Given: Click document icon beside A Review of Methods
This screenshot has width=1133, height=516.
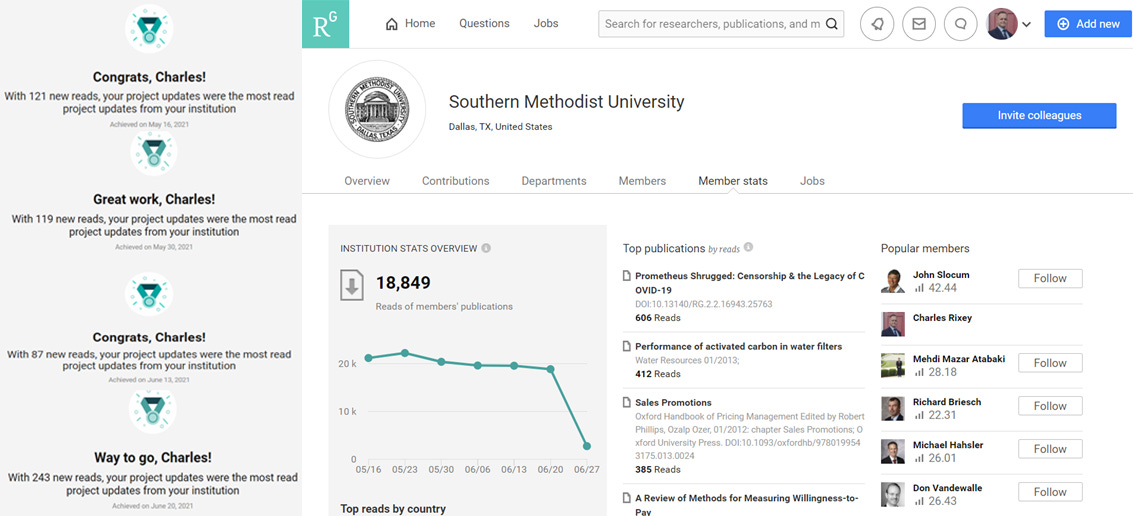Looking at the screenshot, I should [x=627, y=497].
